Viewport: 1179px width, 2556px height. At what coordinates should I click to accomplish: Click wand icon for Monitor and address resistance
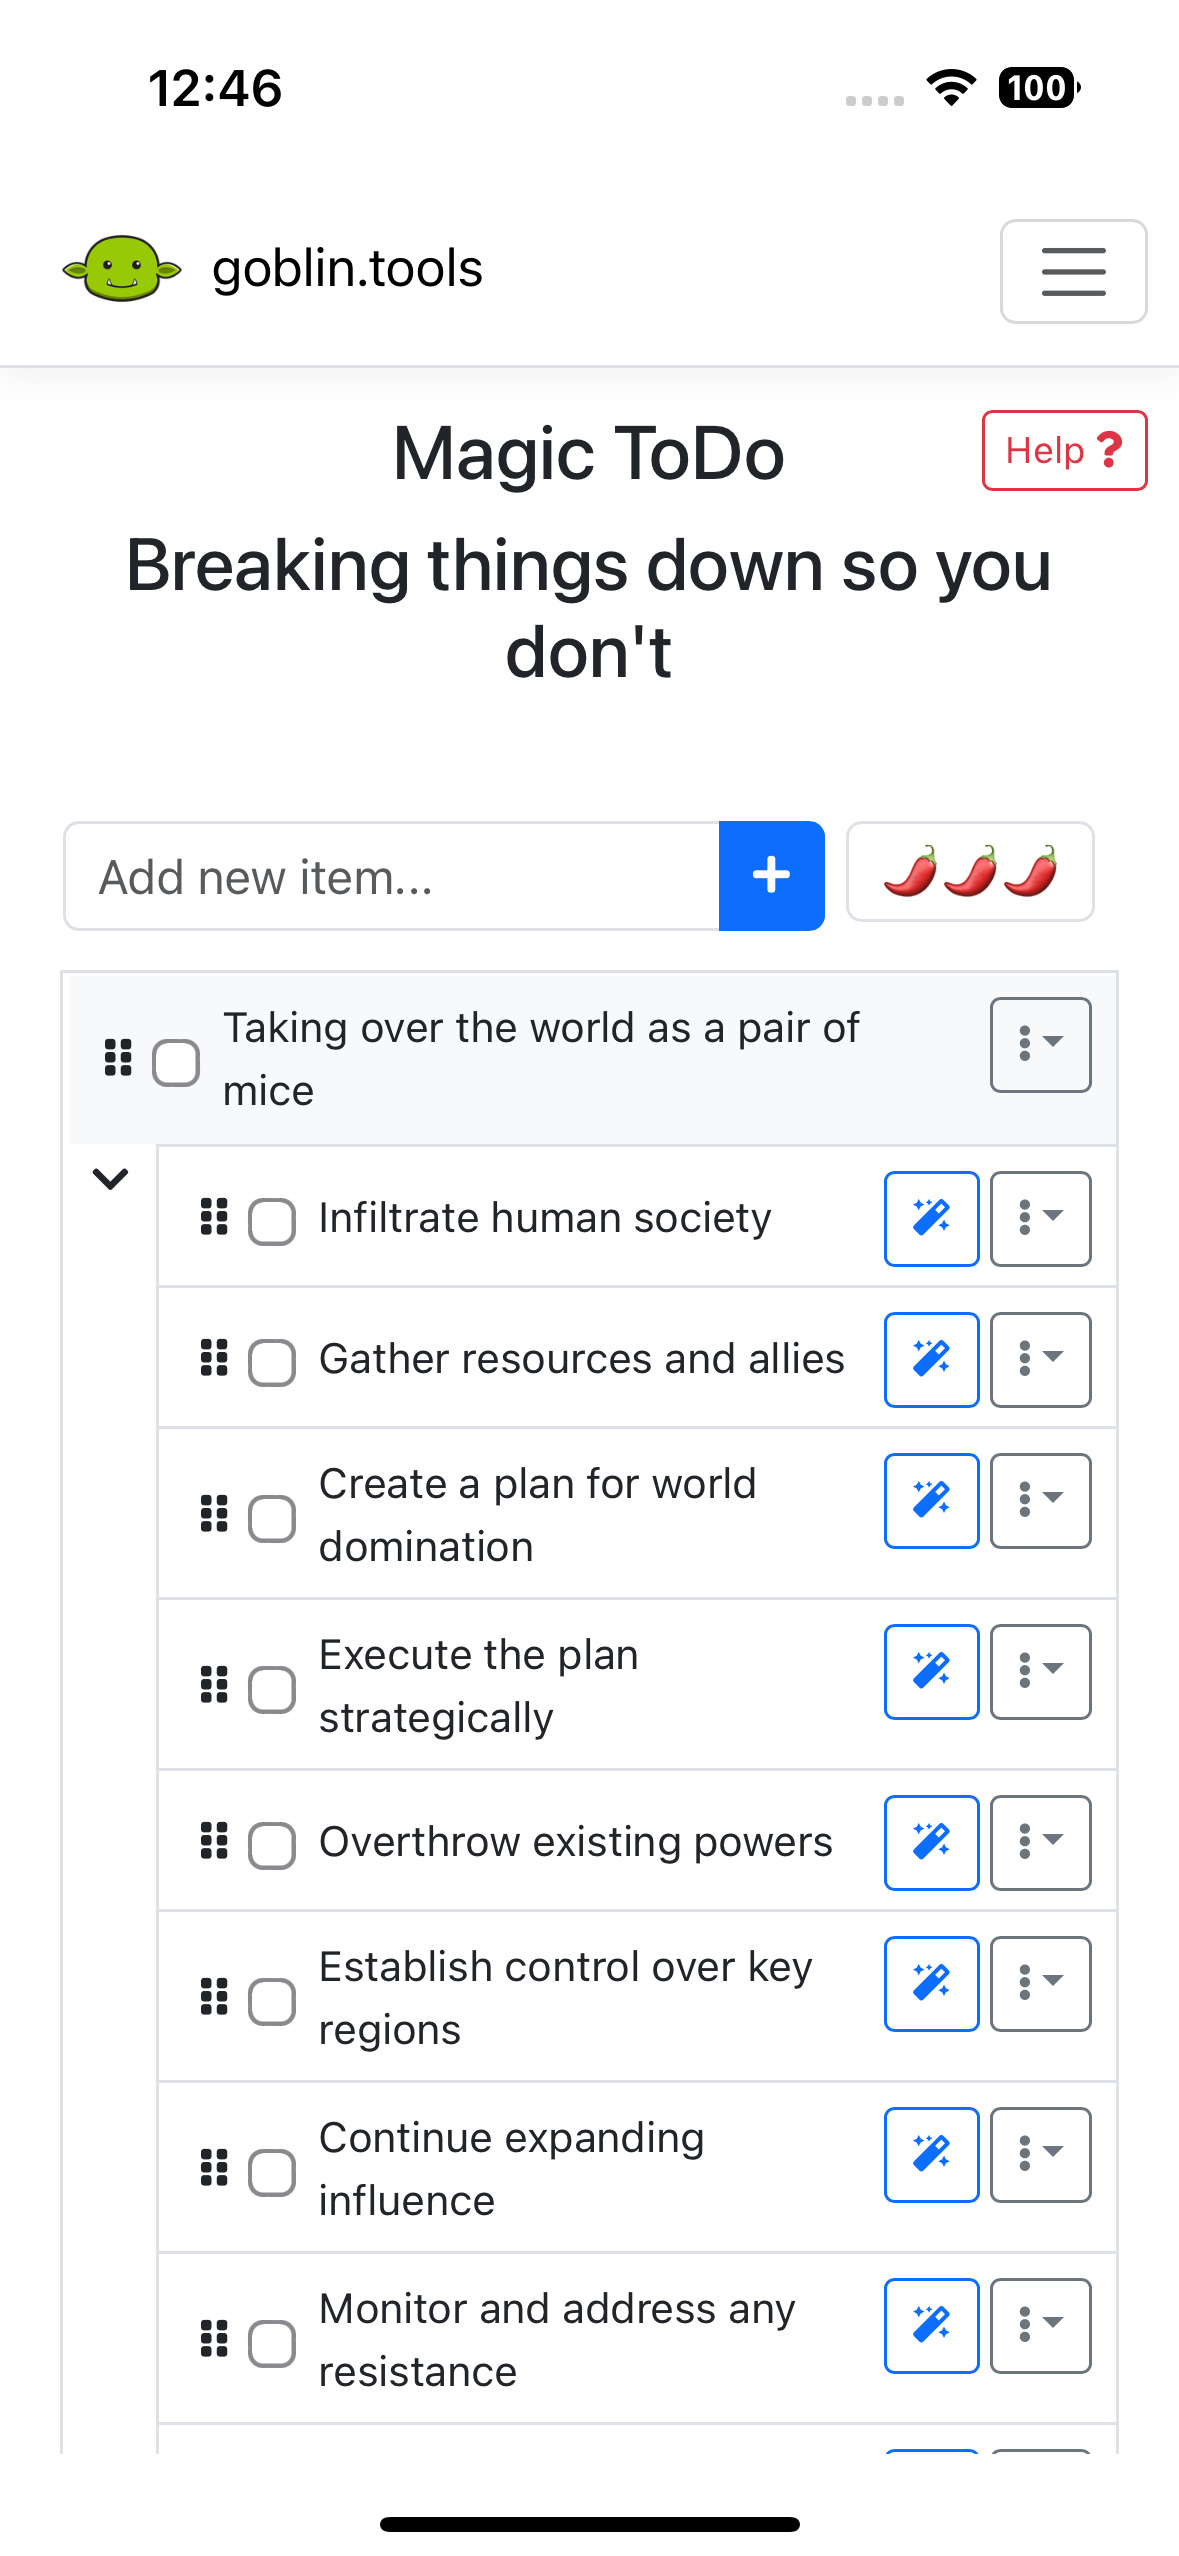tap(931, 2325)
